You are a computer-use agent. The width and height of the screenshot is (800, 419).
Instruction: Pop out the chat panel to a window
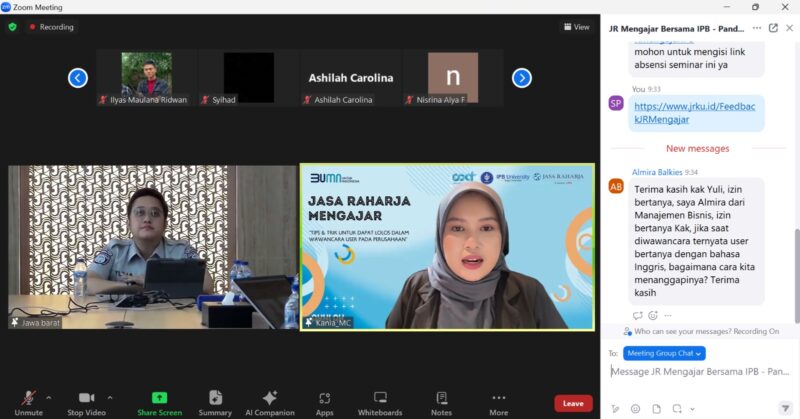(x=773, y=28)
